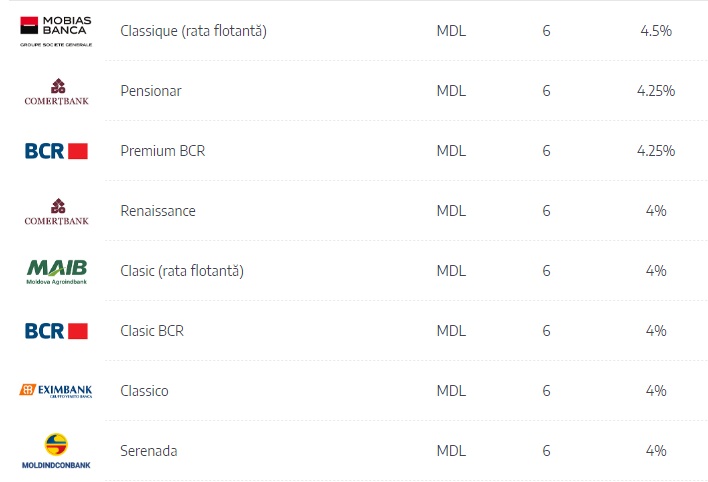Open the Renaissance deposit offer

tap(158, 211)
